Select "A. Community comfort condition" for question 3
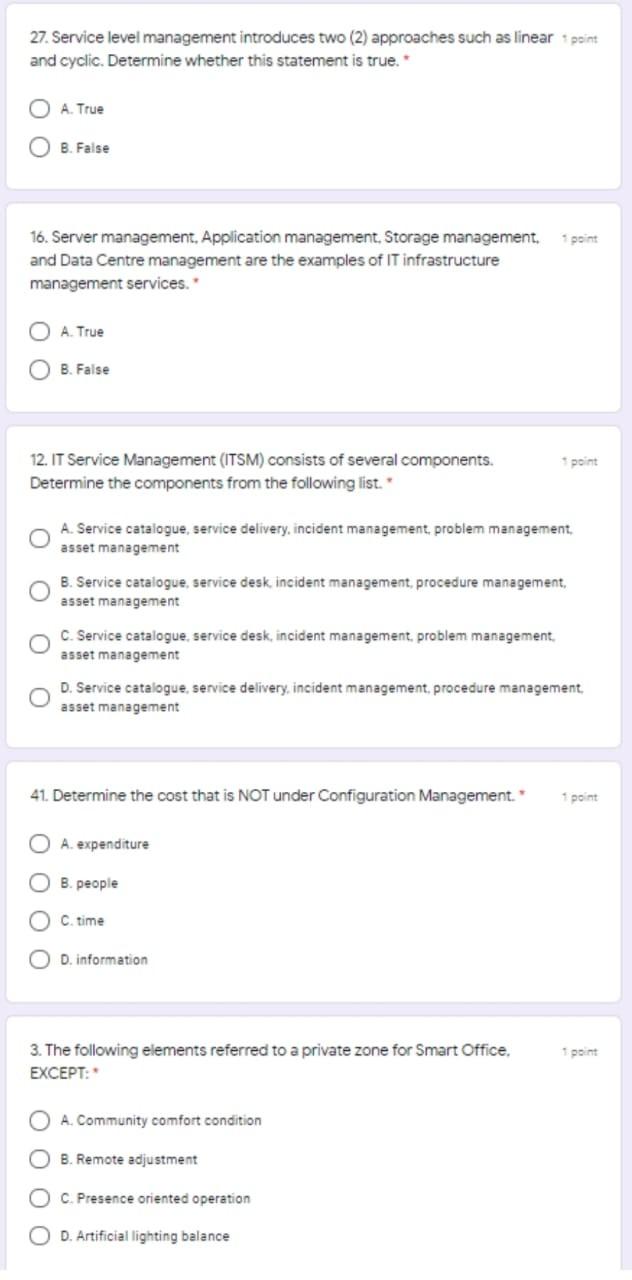The height and width of the screenshot is (1280, 632). tap(39, 1120)
